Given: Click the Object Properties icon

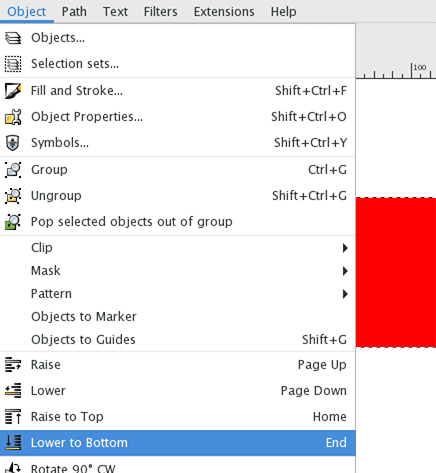Looking at the screenshot, I should point(13,117).
